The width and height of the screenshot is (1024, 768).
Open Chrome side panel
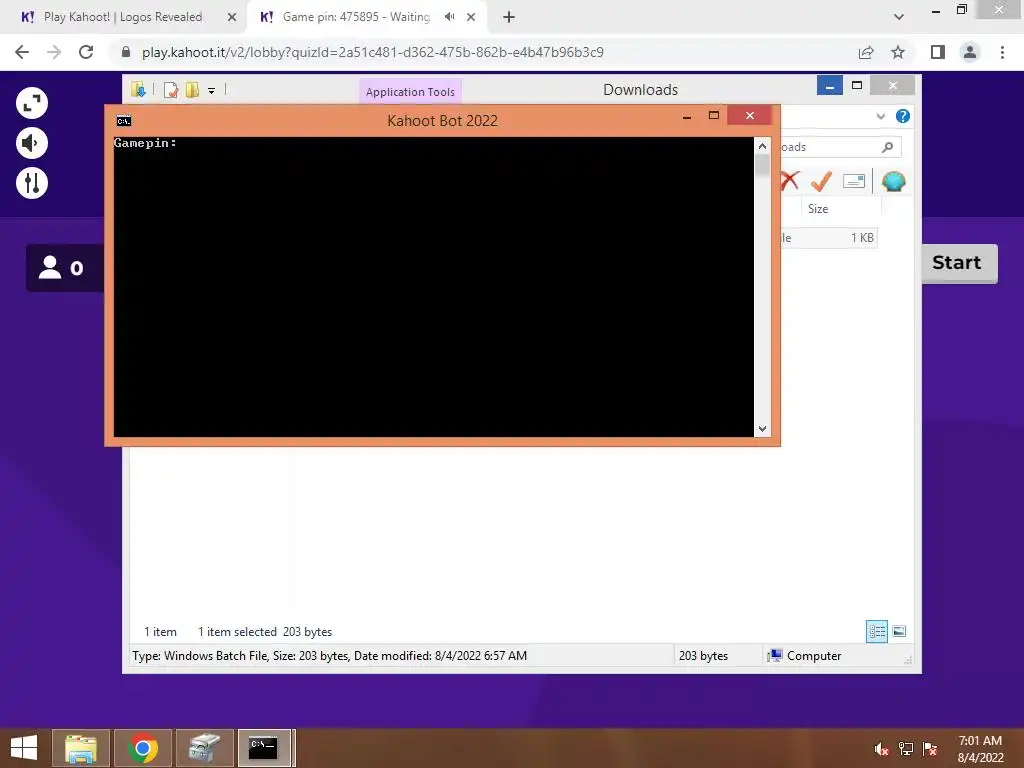click(938, 52)
